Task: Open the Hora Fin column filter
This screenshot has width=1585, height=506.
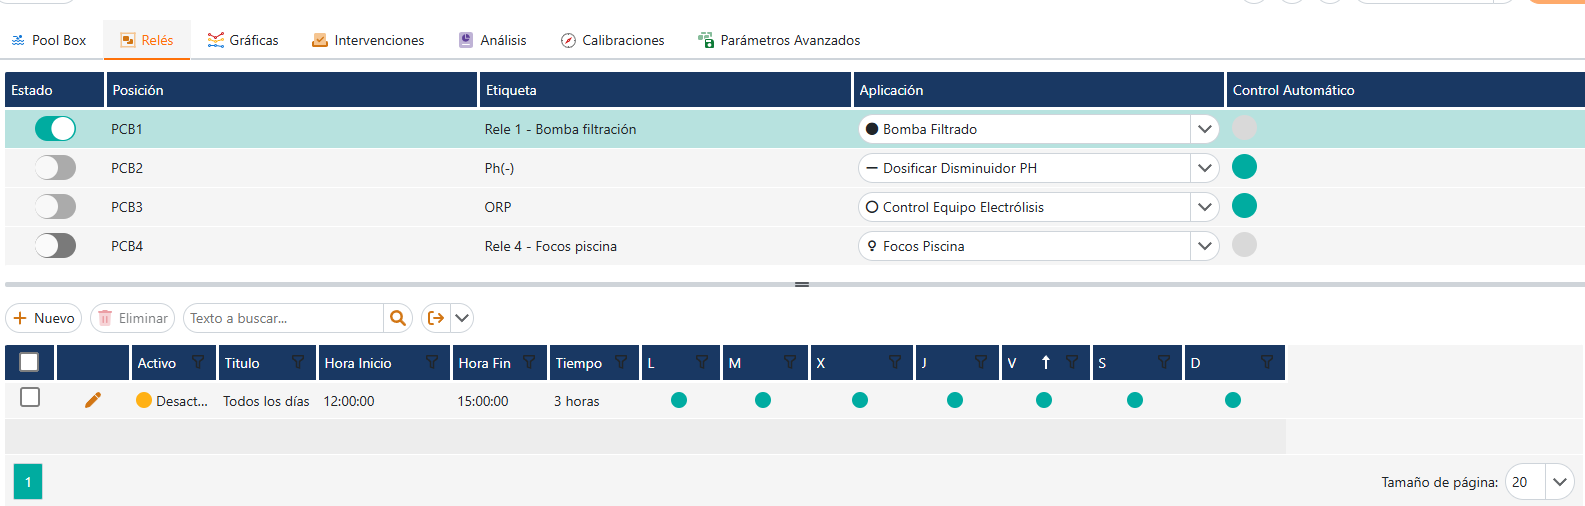Action: coord(529,362)
